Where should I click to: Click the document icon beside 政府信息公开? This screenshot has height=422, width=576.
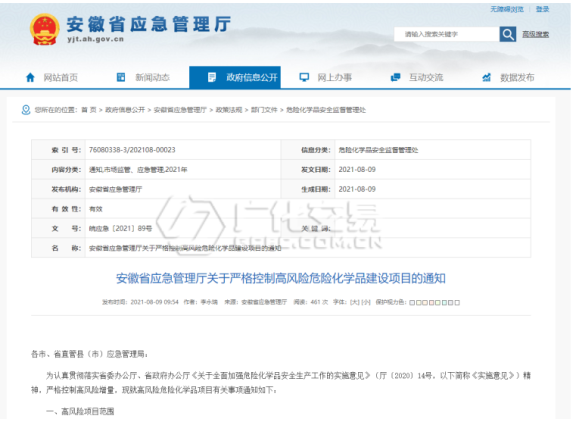(x=212, y=77)
